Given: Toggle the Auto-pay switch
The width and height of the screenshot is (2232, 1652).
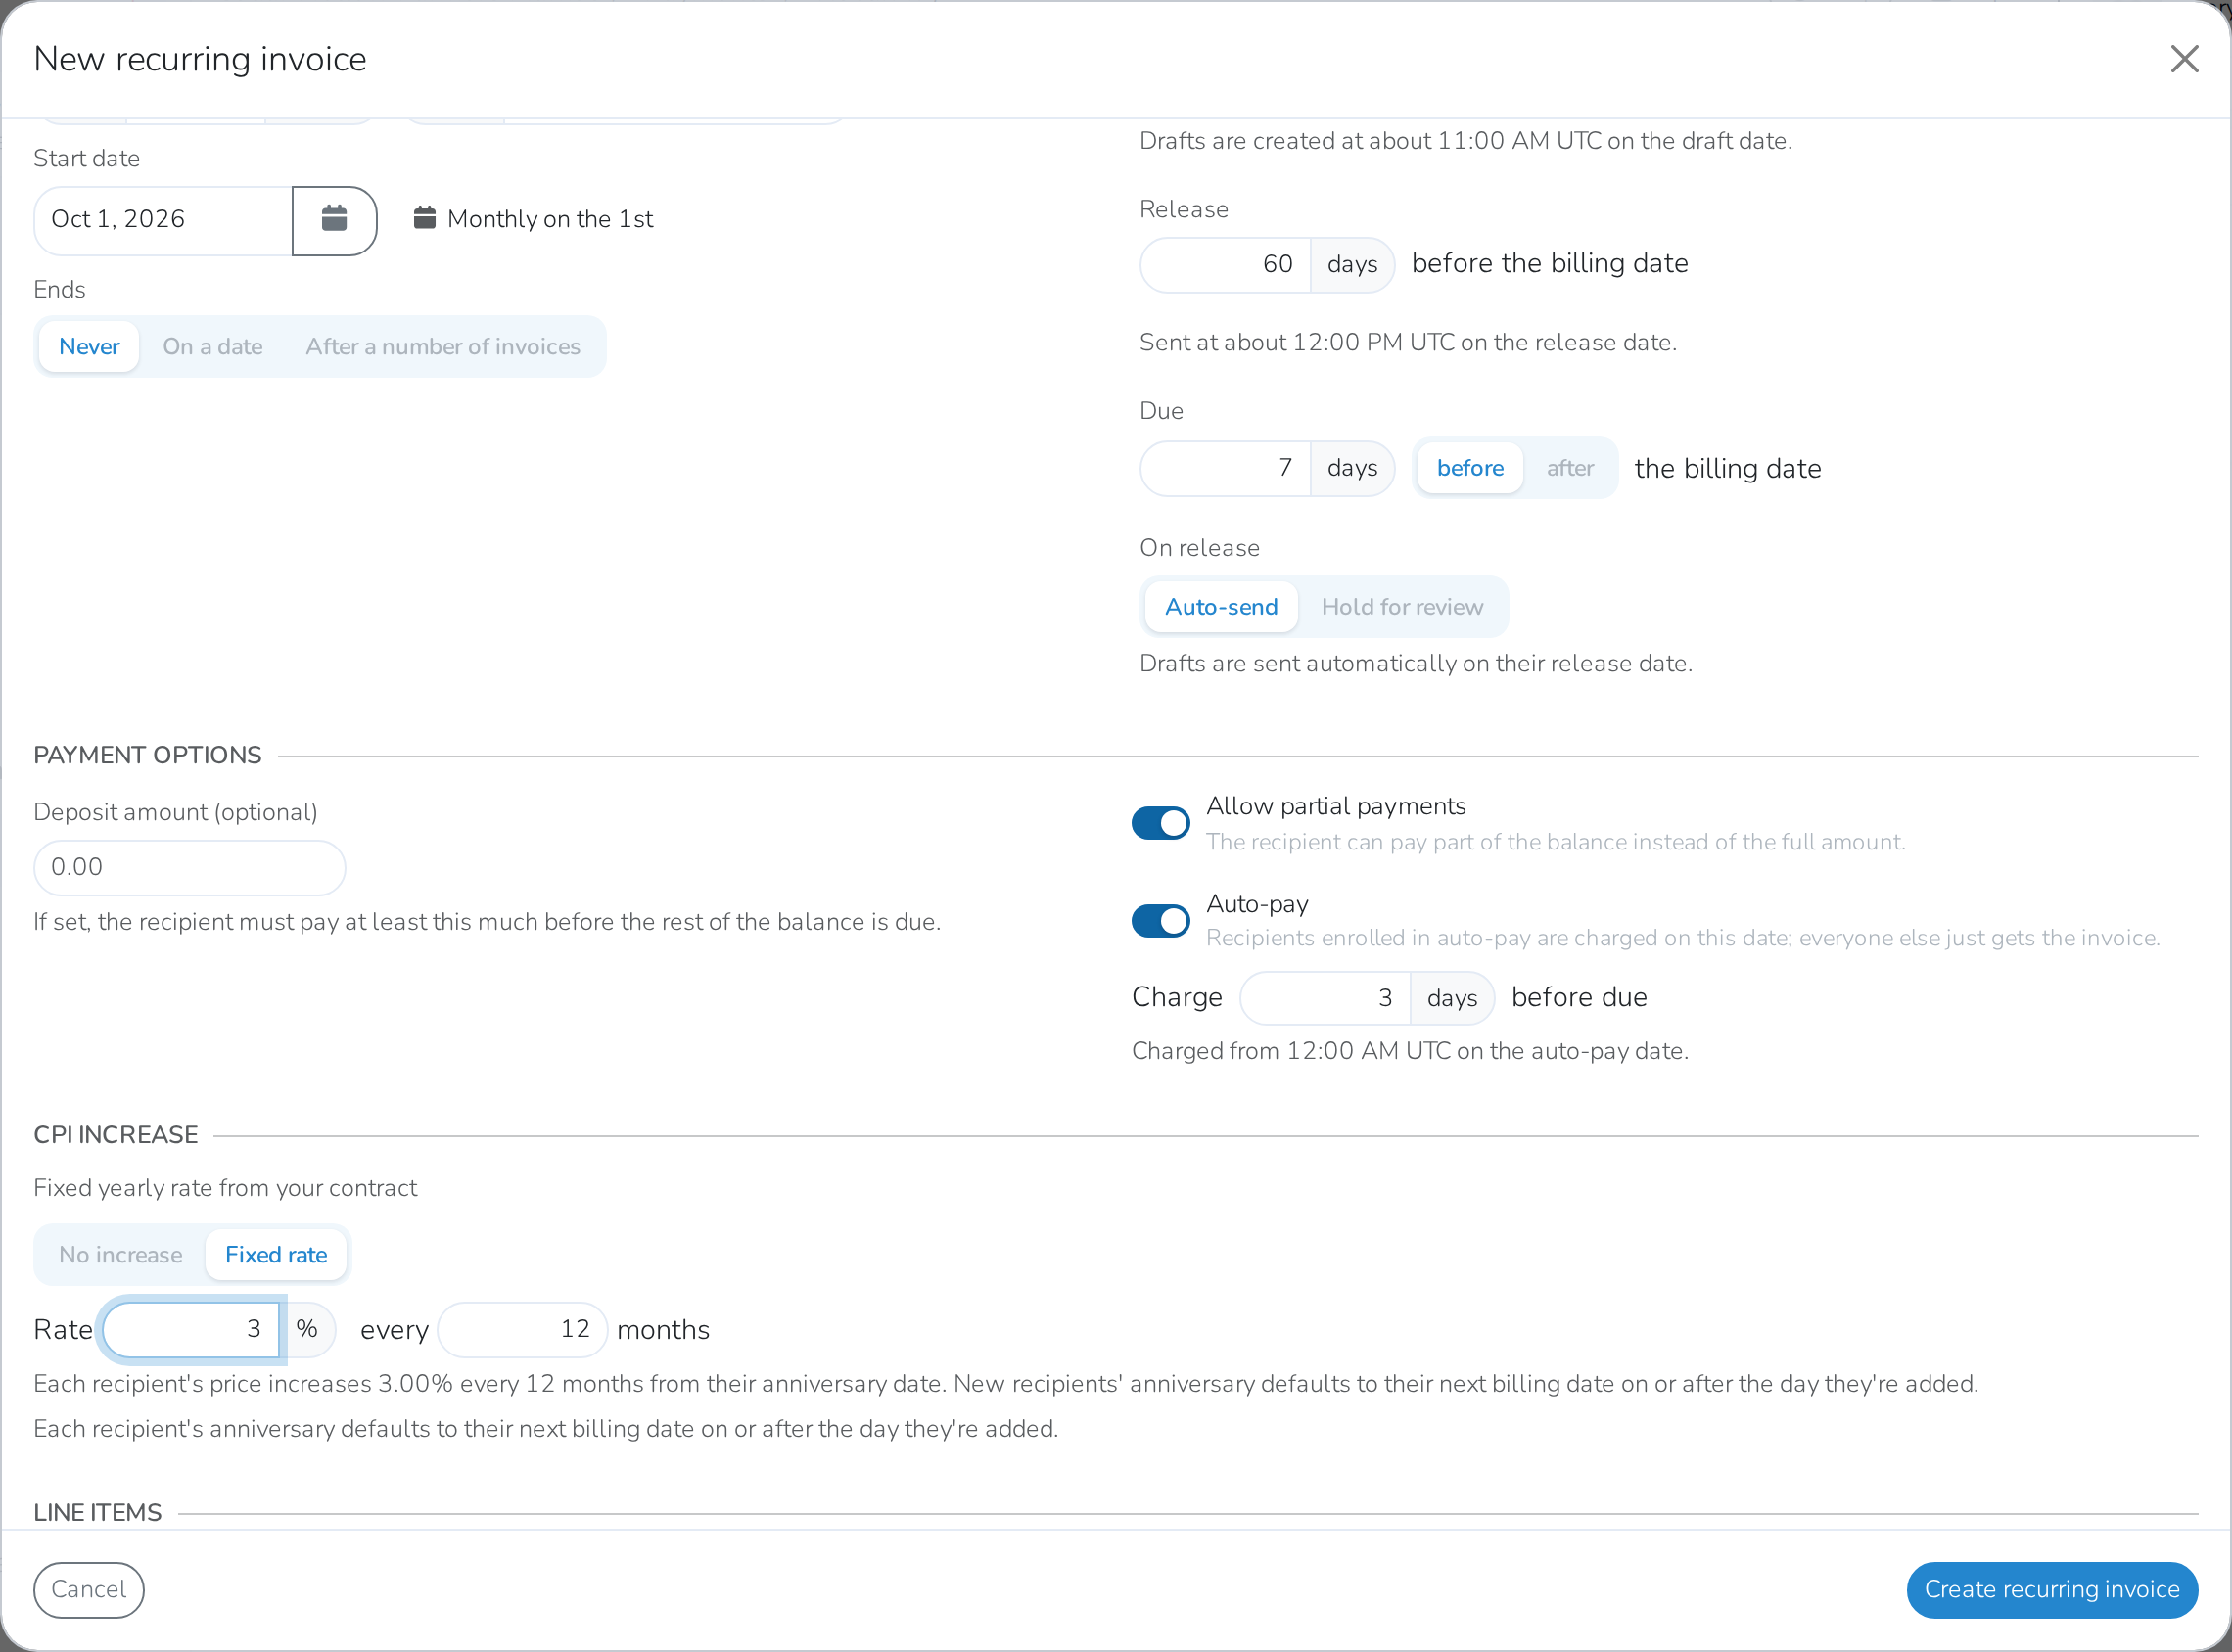Looking at the screenshot, I should pos(1161,921).
